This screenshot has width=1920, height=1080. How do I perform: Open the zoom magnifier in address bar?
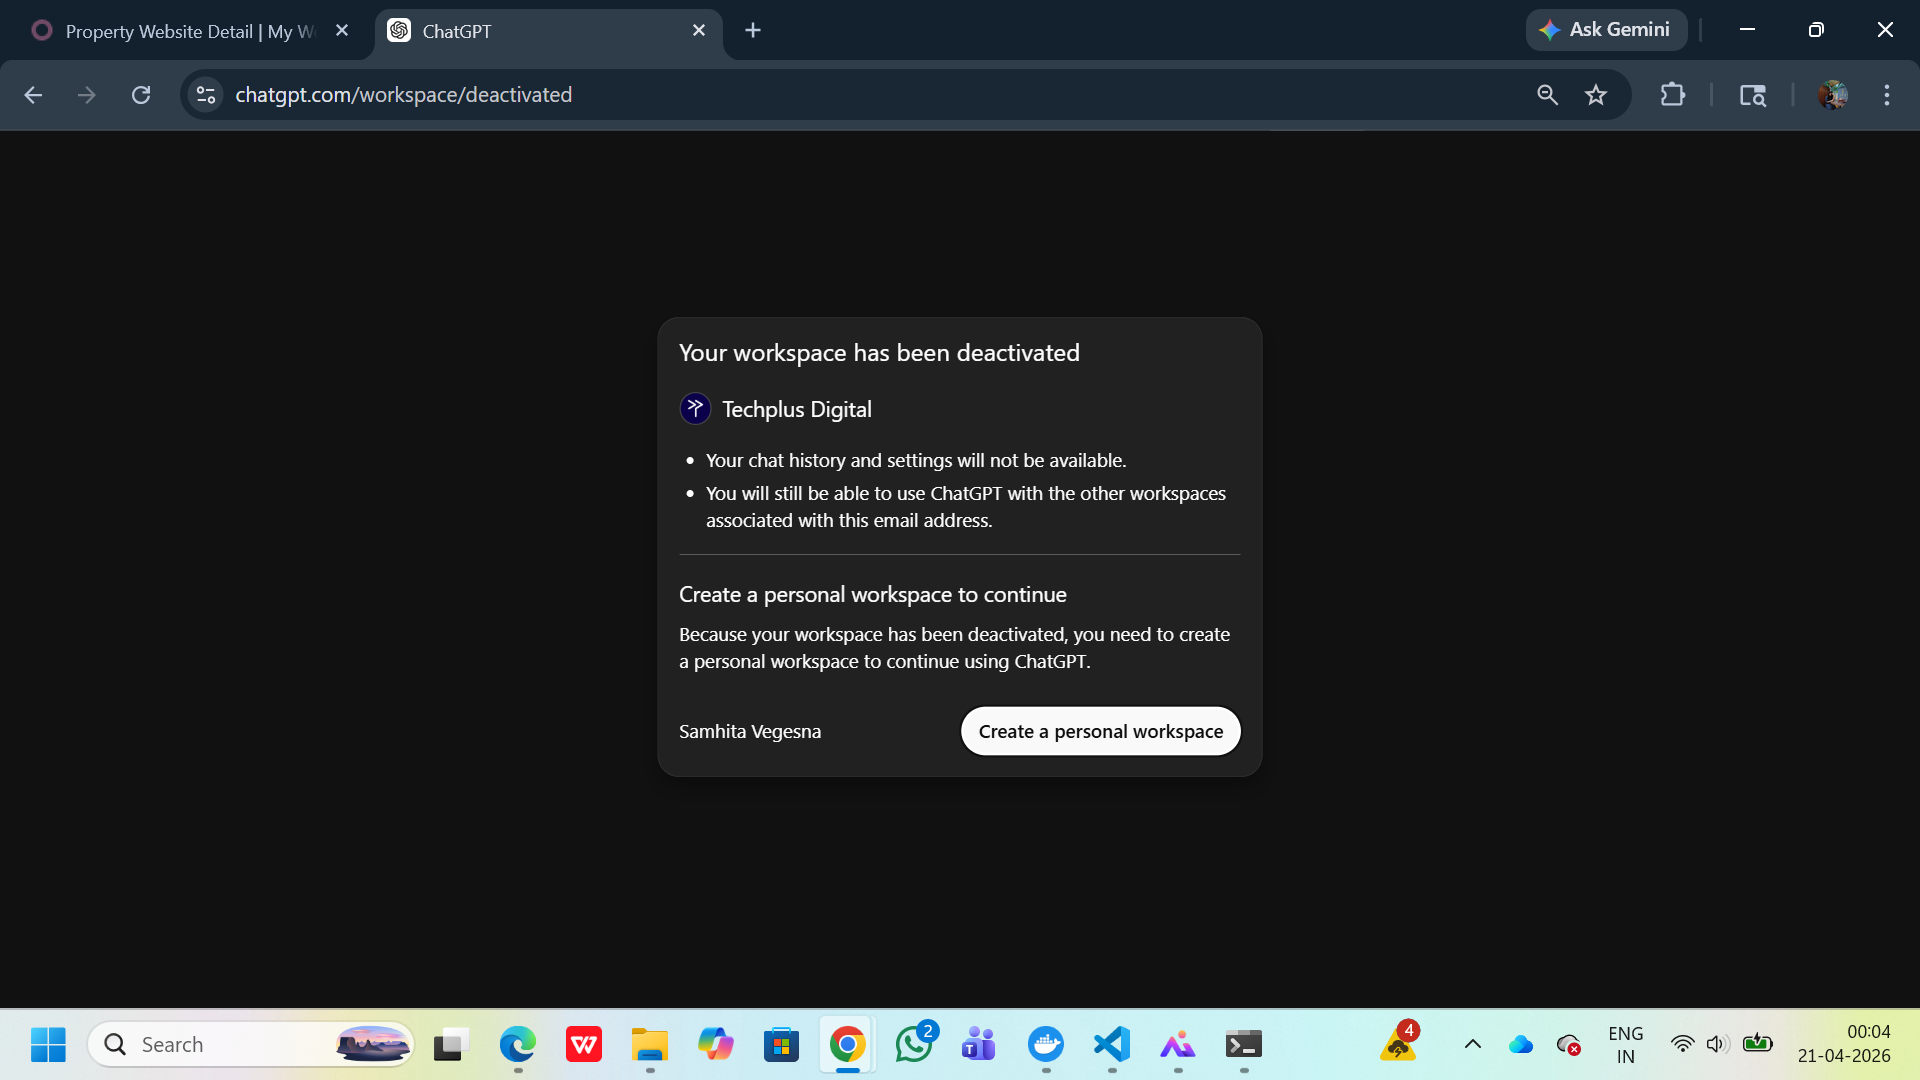(x=1547, y=95)
